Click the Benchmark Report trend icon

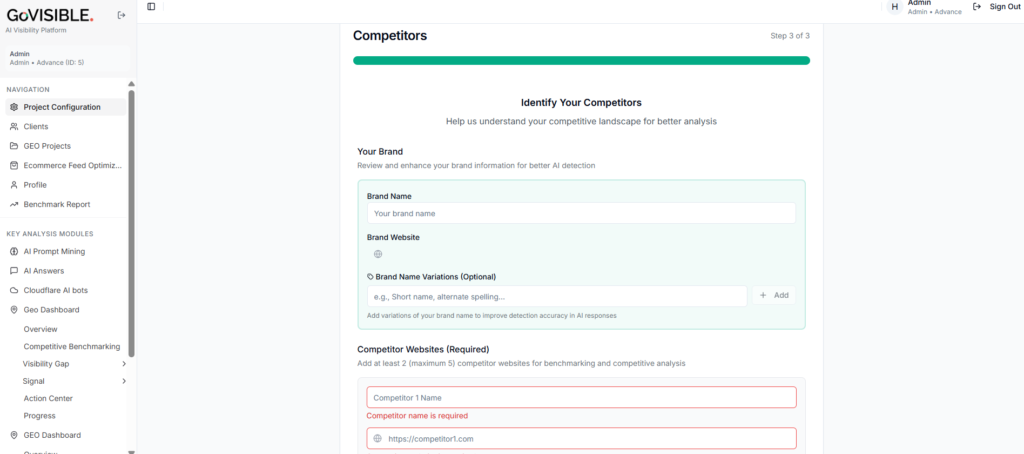point(14,204)
